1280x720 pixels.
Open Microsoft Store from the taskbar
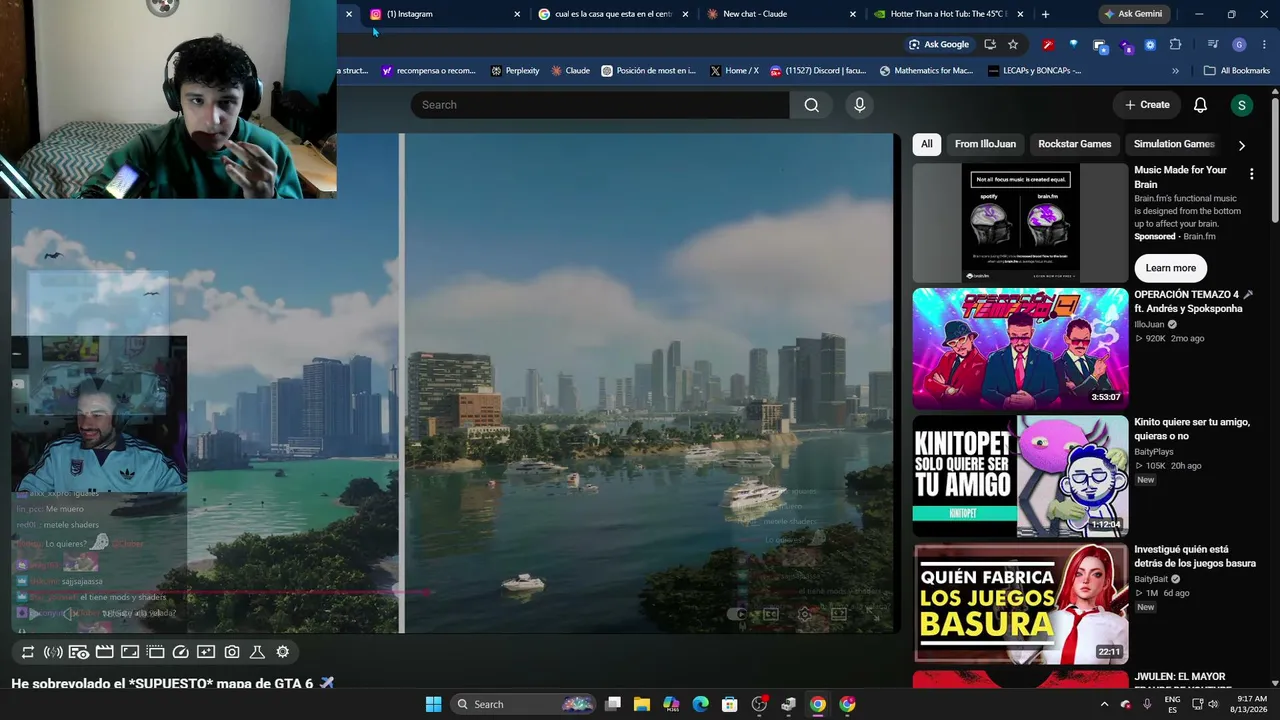tap(730, 704)
